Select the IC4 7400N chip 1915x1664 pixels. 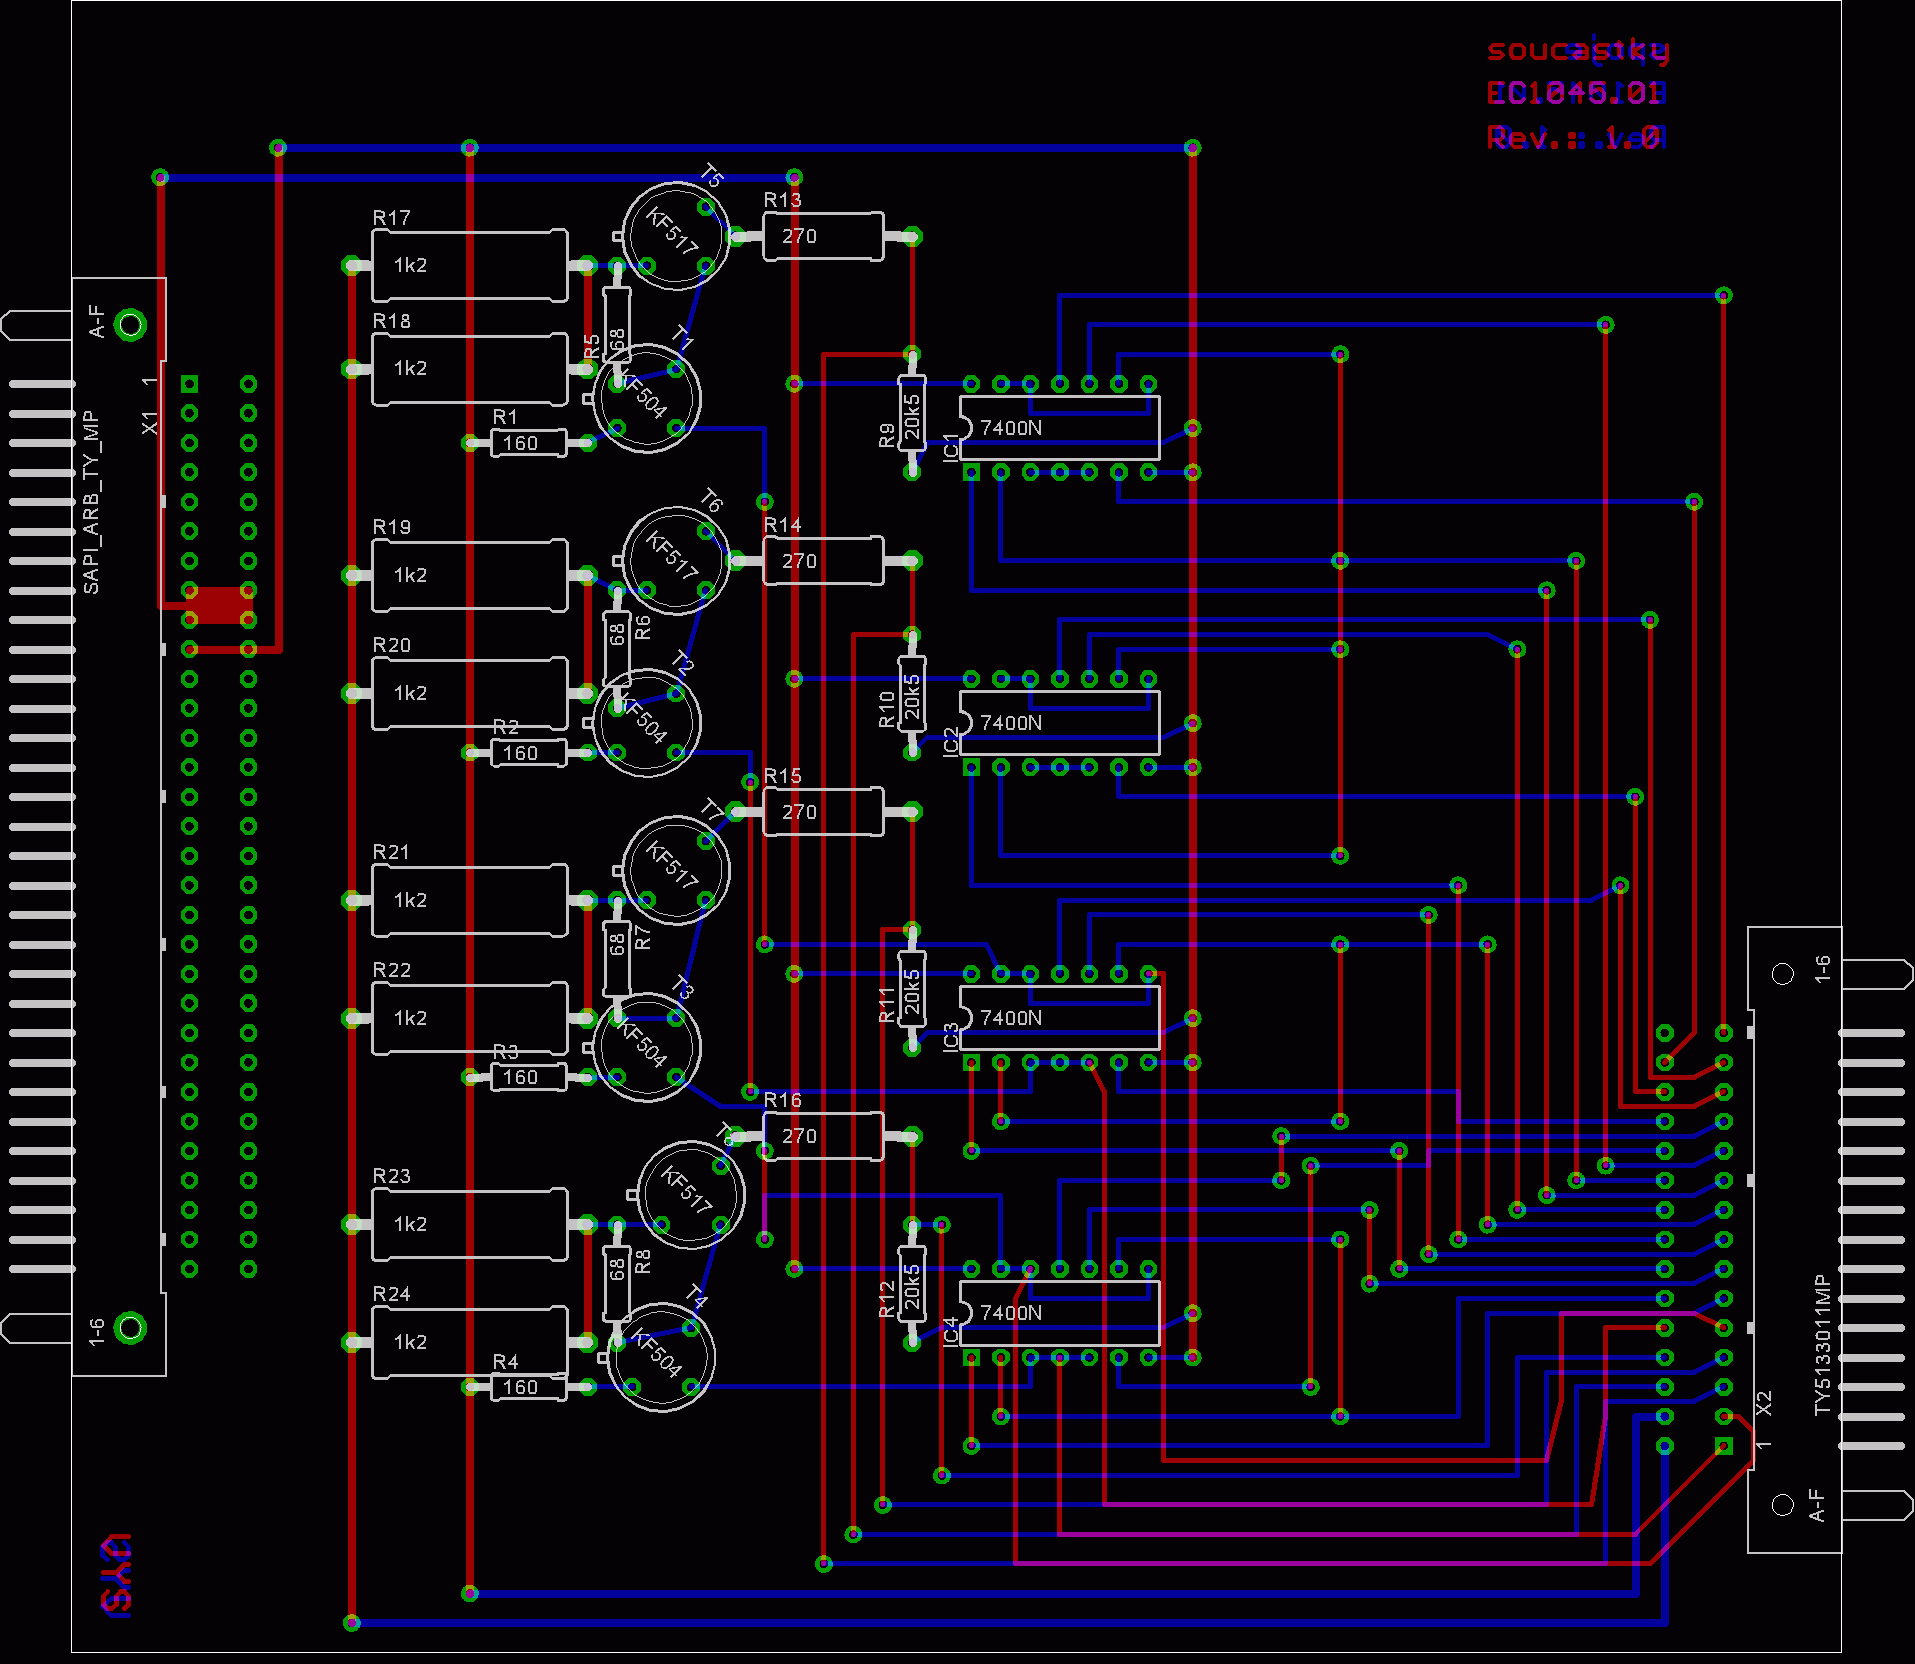[1058, 1313]
